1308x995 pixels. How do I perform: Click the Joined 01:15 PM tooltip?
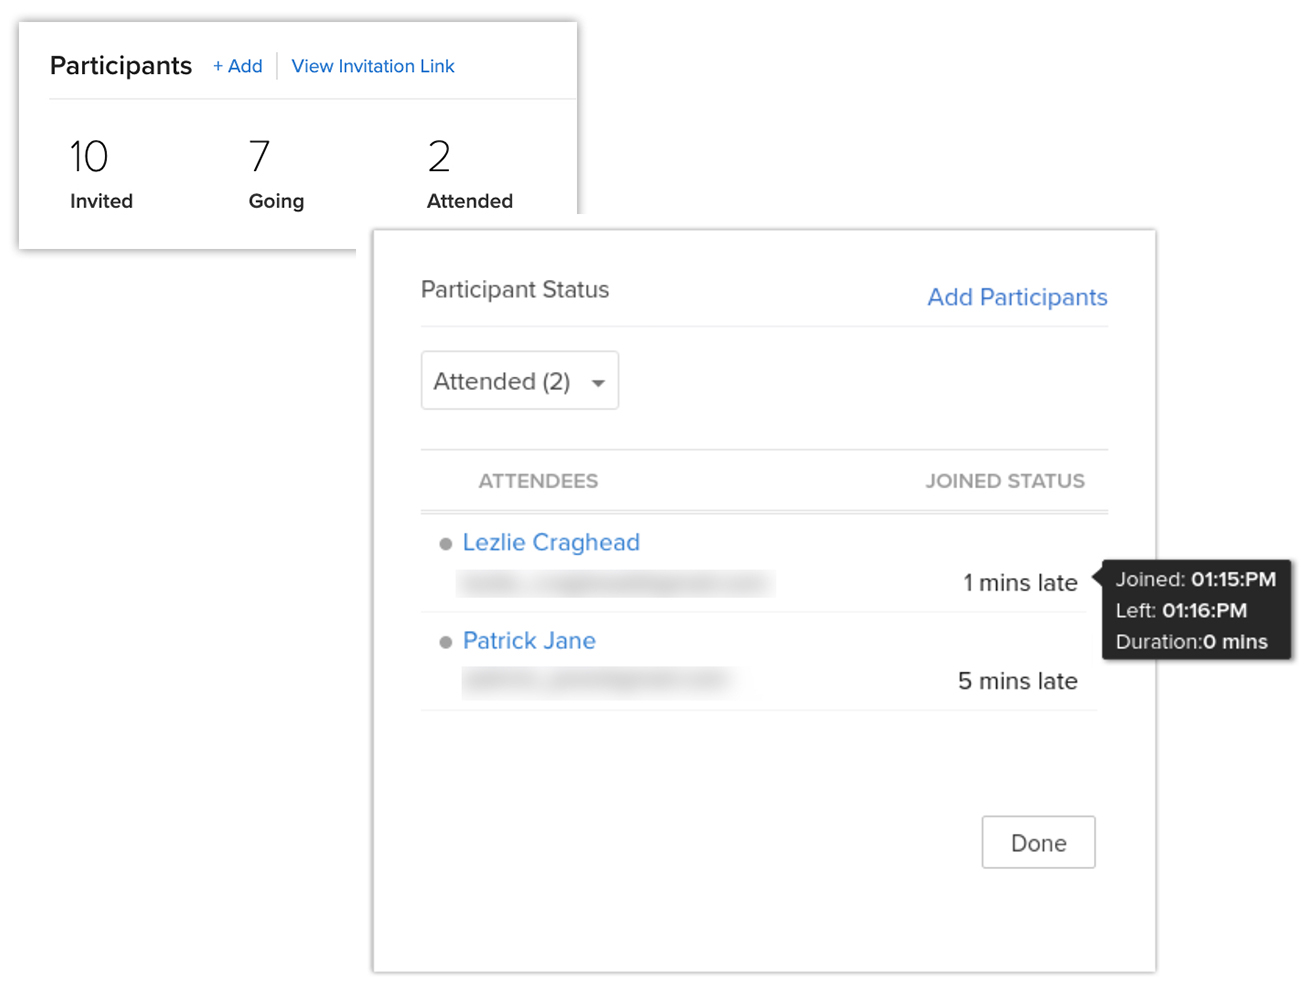(1196, 610)
